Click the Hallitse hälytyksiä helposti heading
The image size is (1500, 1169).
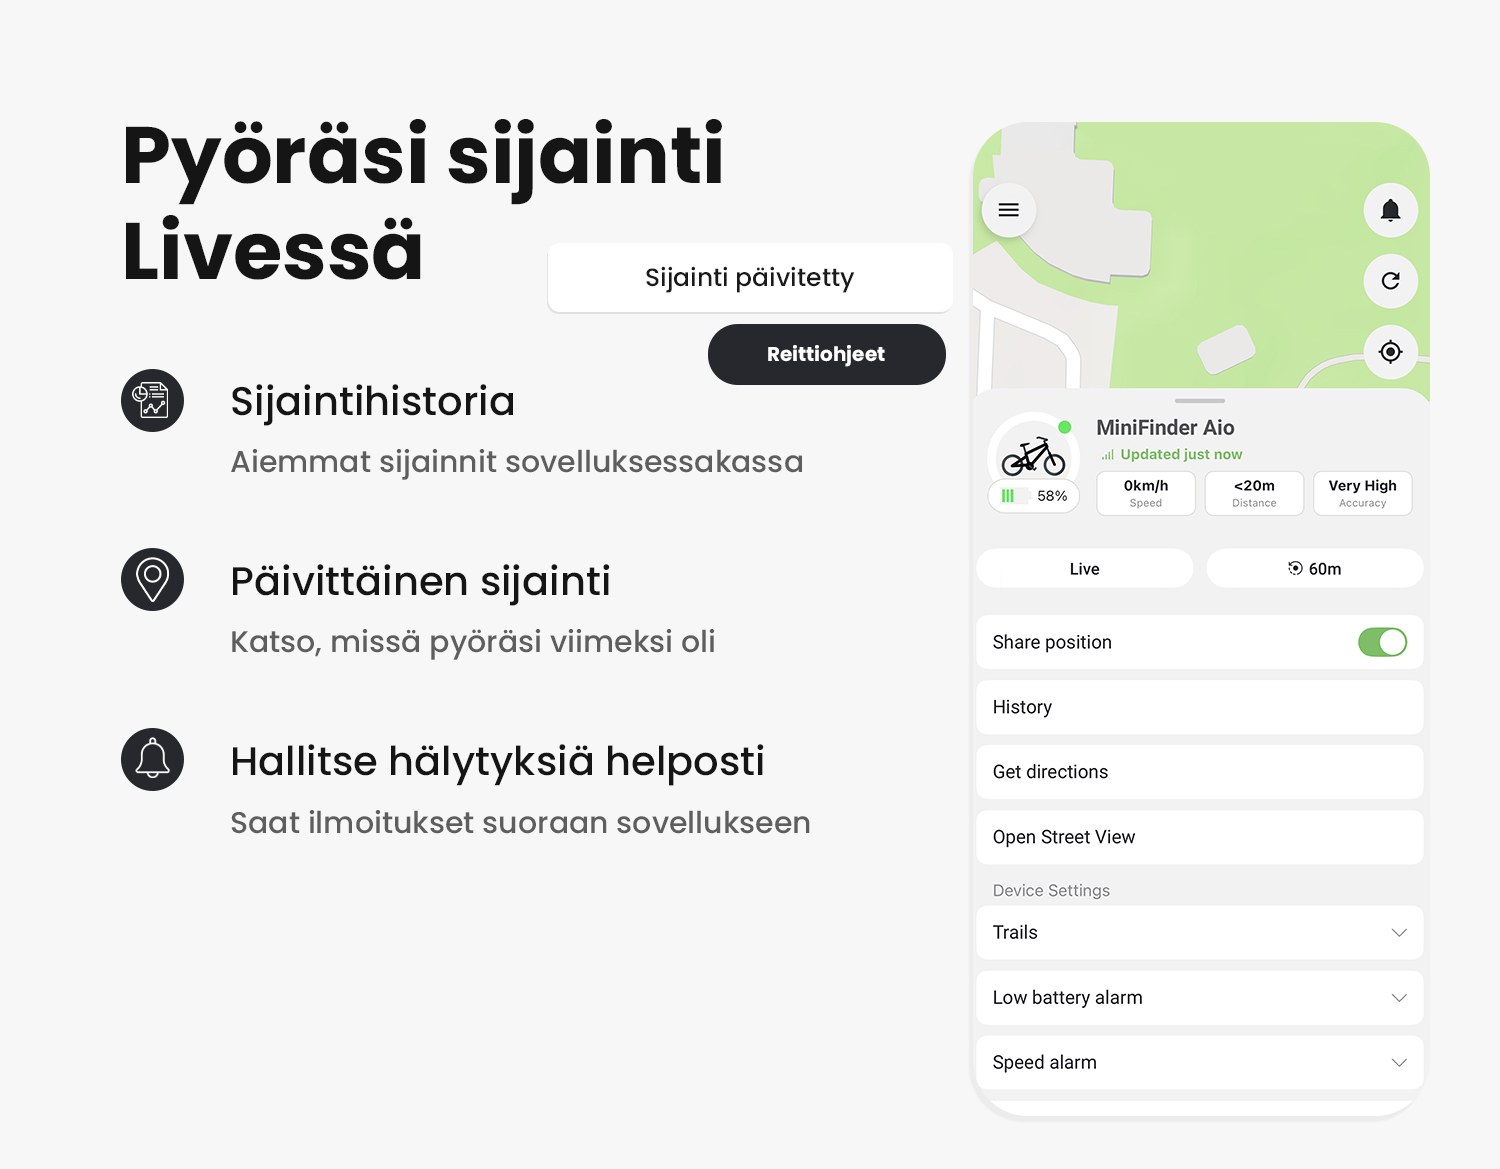pyautogui.click(x=497, y=761)
